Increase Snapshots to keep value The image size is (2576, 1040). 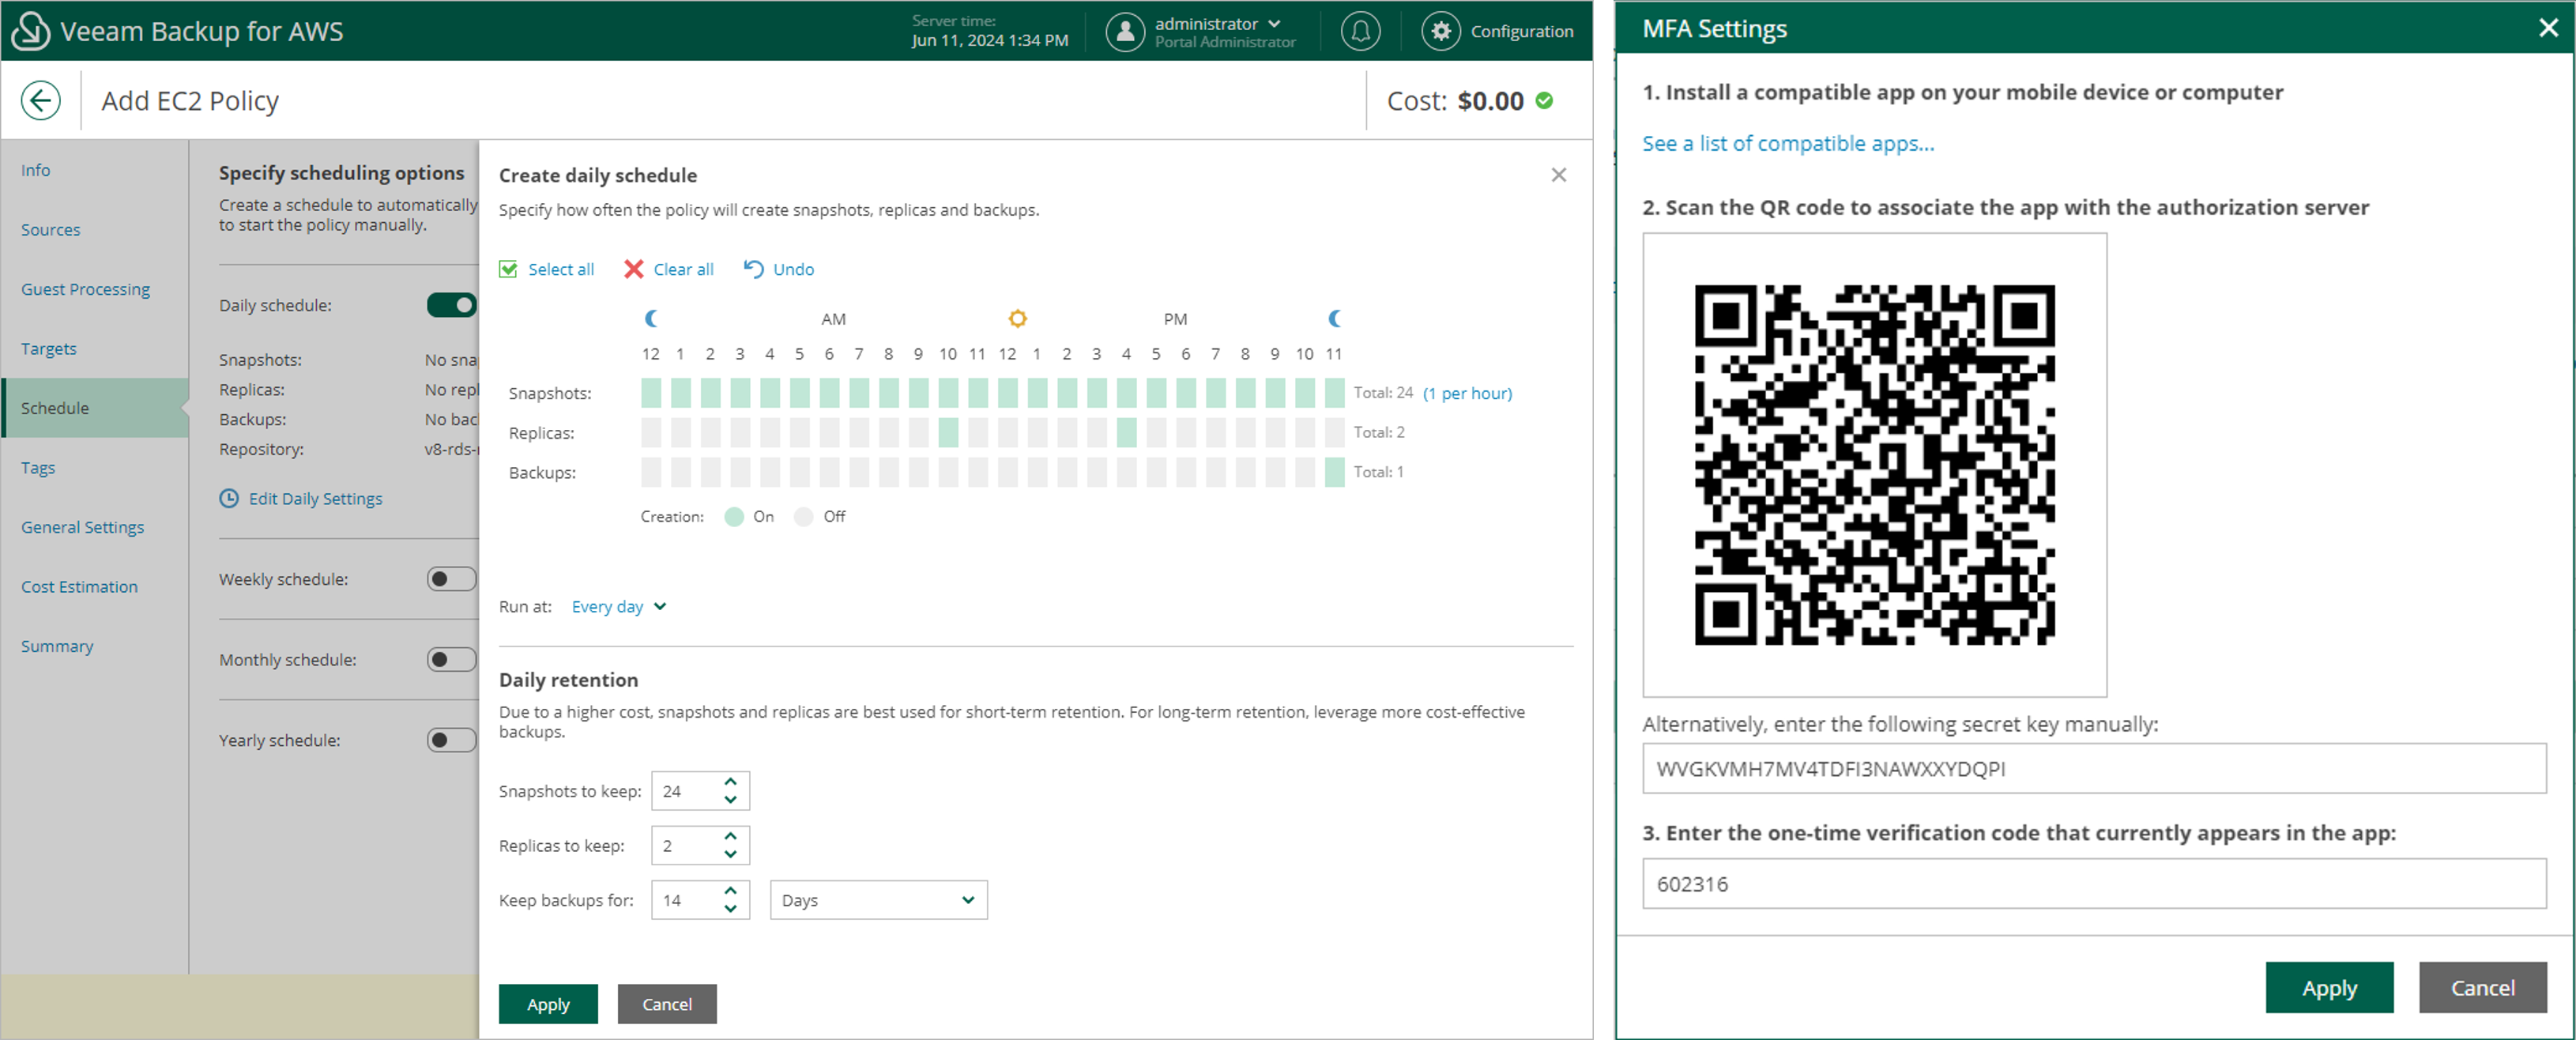(731, 781)
